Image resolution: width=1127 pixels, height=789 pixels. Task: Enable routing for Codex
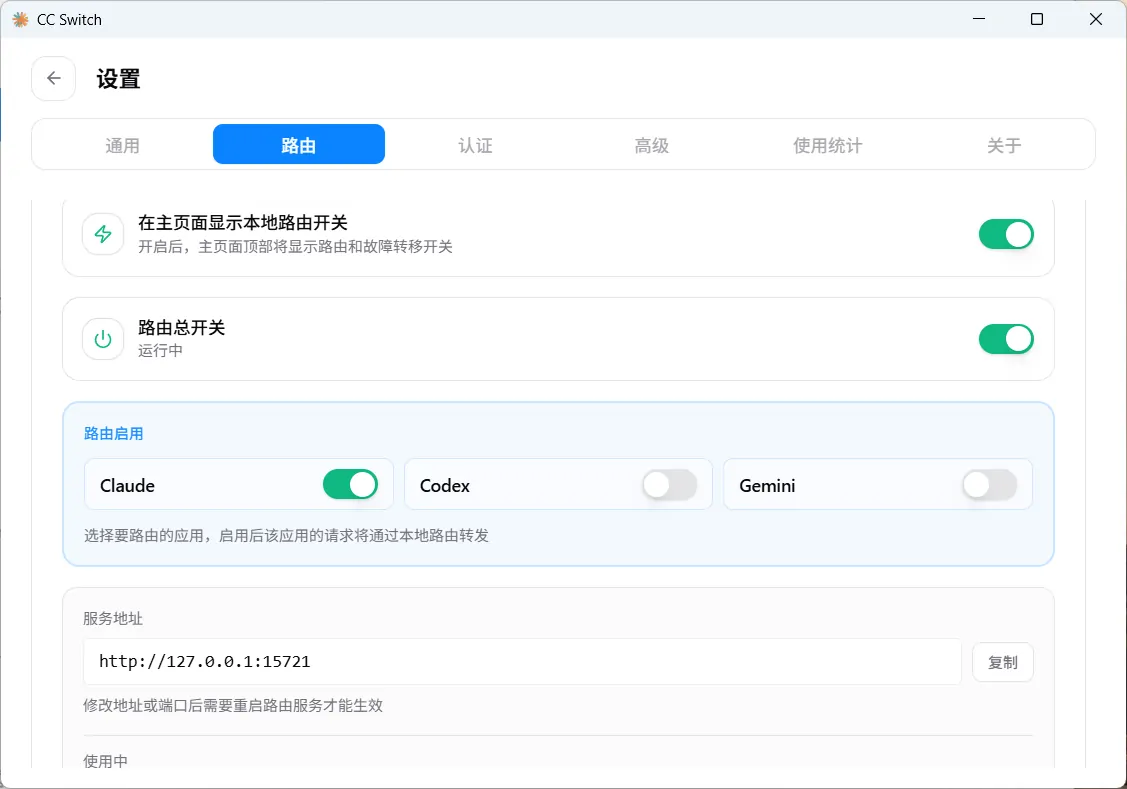669,484
